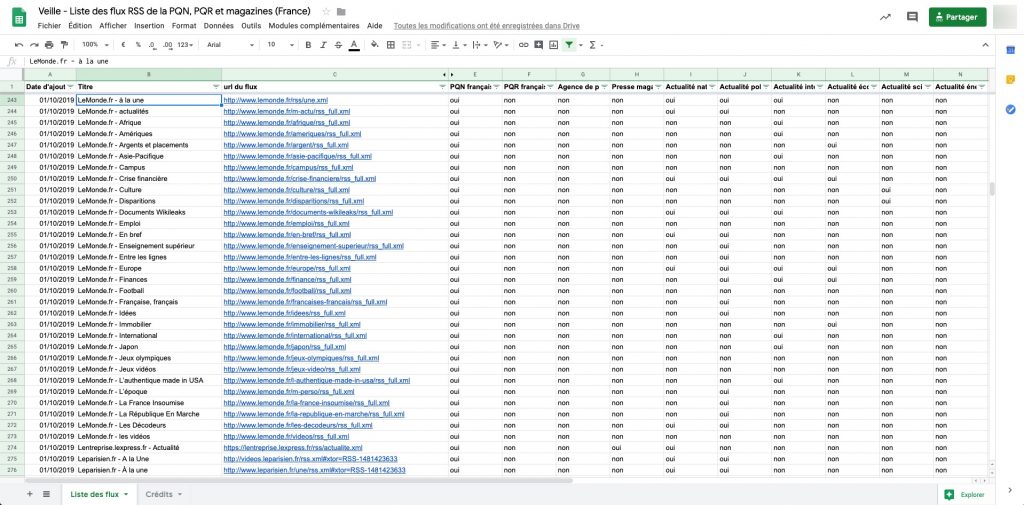The image size is (1024, 505).
Task: Open the Données menu
Action: point(218,26)
